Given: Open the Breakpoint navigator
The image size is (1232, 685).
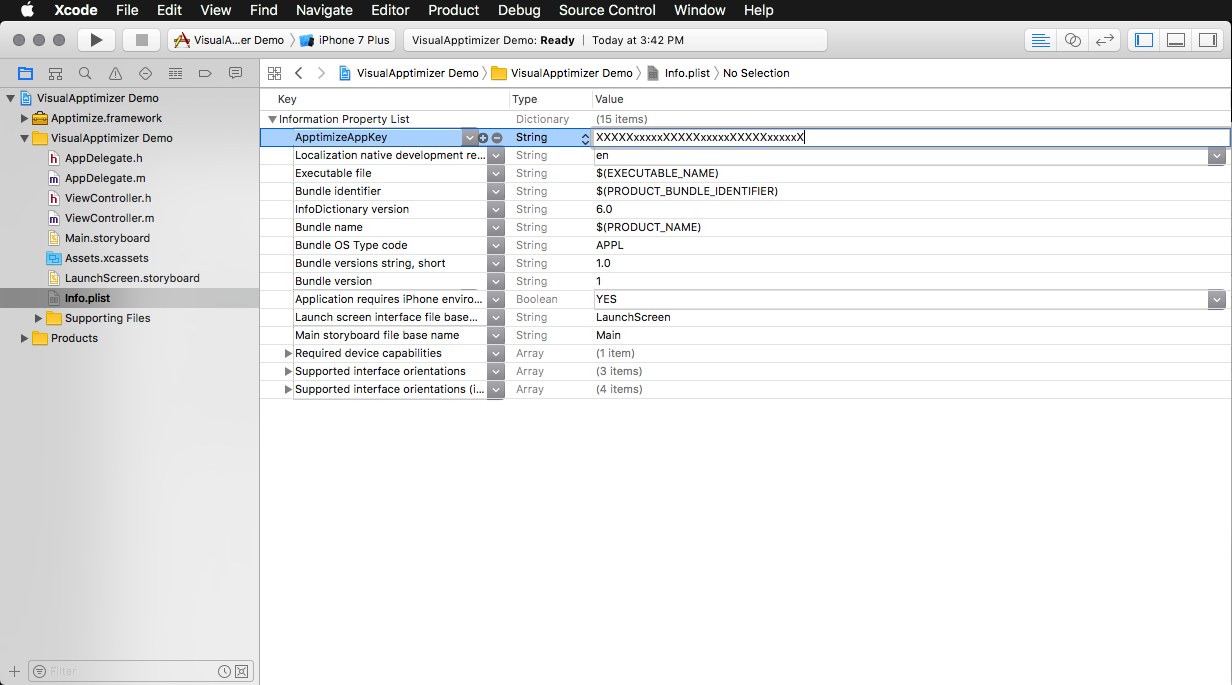Looking at the screenshot, I should [x=206, y=73].
